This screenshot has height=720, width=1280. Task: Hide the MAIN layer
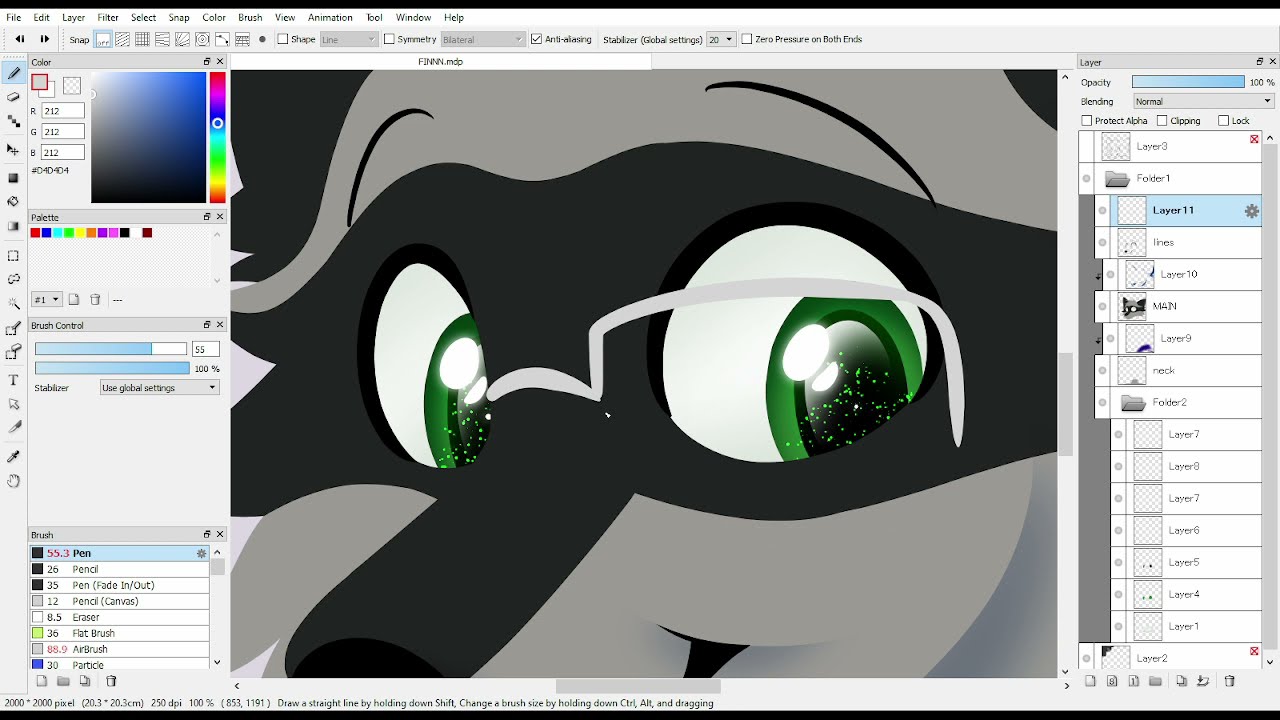[1102, 306]
